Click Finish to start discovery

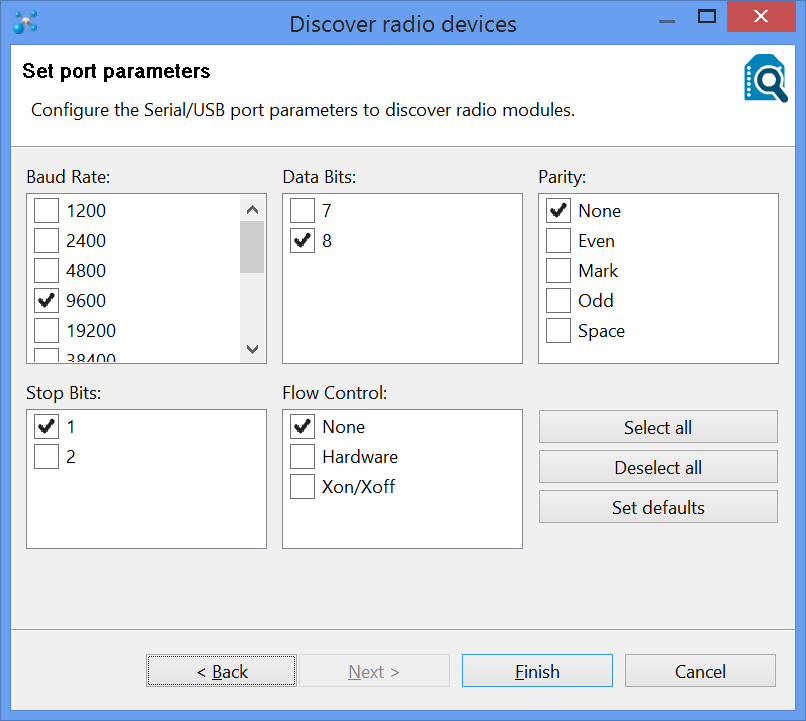tap(537, 671)
